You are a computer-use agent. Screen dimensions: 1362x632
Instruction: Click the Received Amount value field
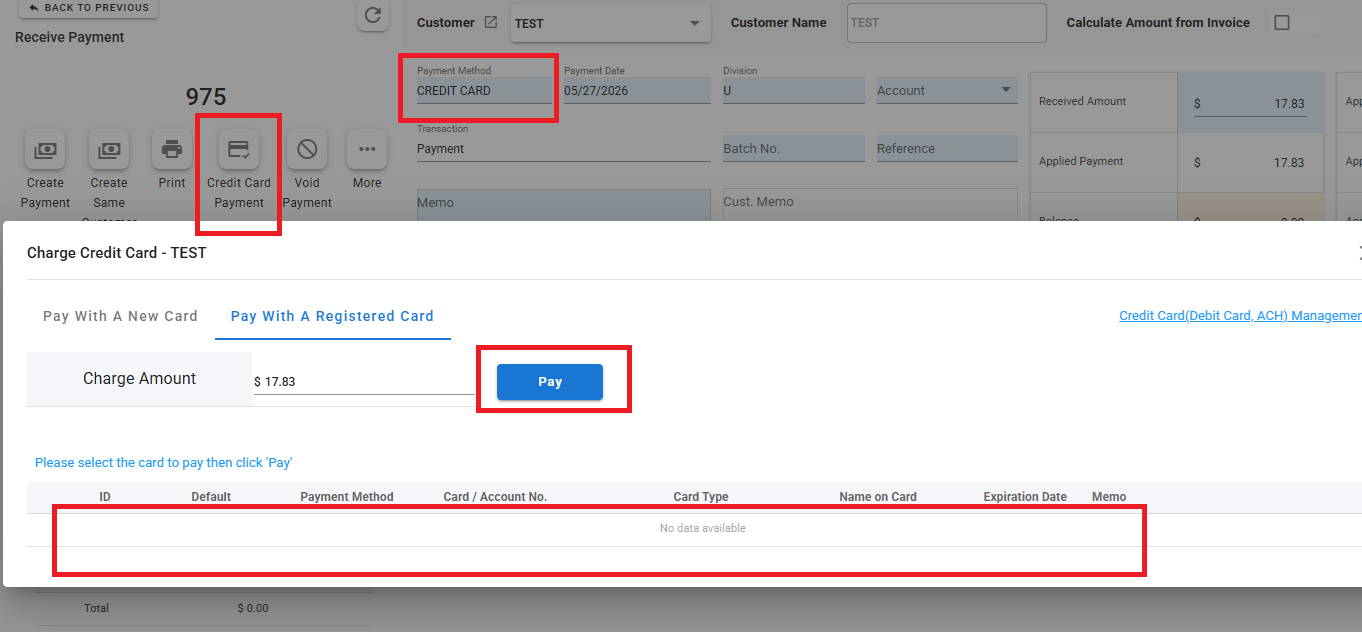[1250, 103]
